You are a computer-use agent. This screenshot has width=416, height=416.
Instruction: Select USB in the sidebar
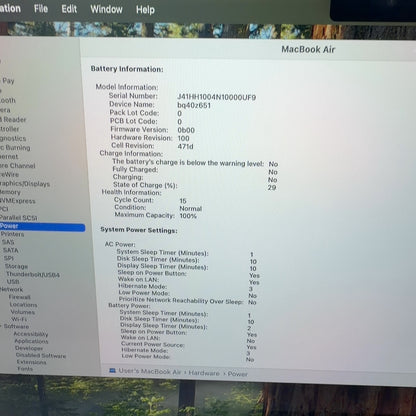(x=13, y=282)
